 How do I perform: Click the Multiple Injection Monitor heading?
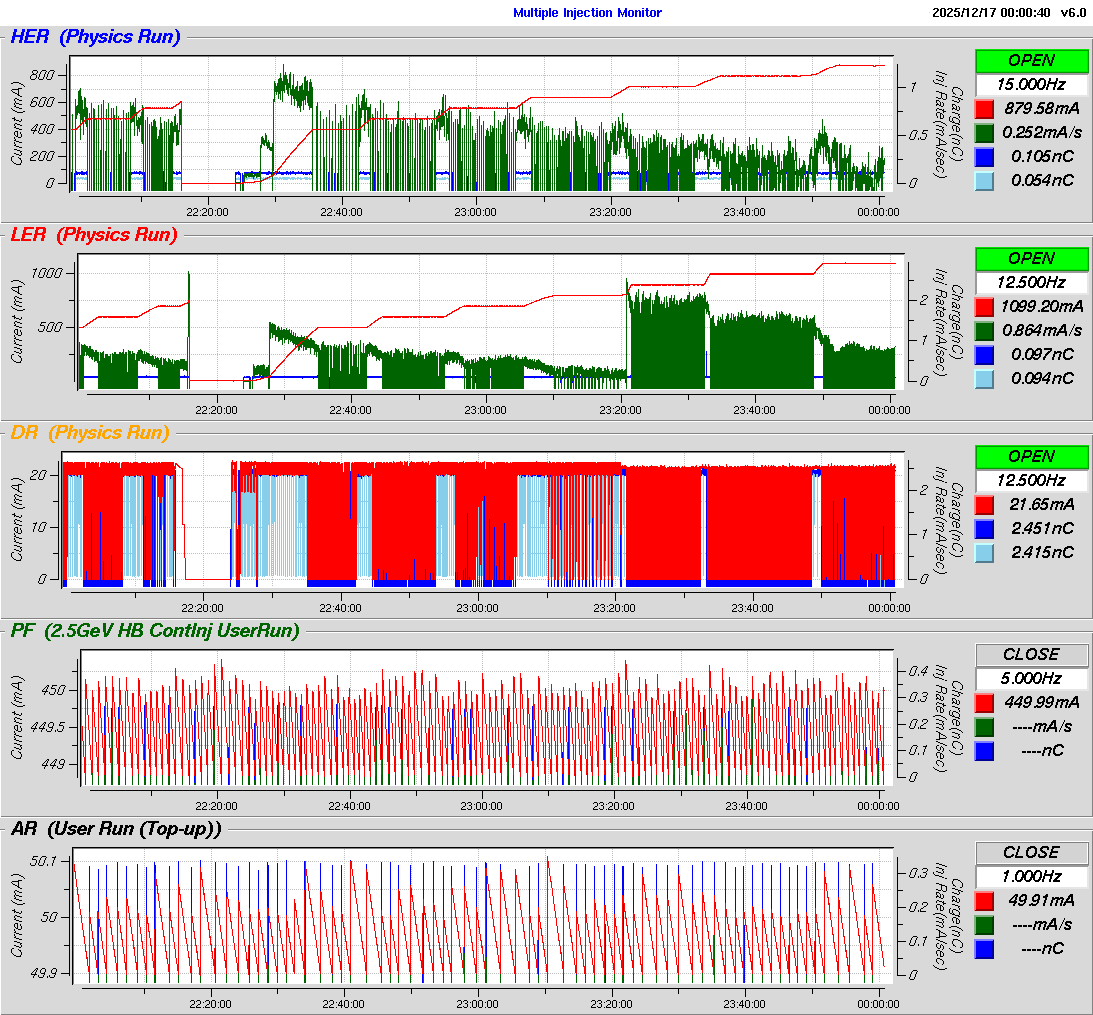pyautogui.click(x=587, y=13)
